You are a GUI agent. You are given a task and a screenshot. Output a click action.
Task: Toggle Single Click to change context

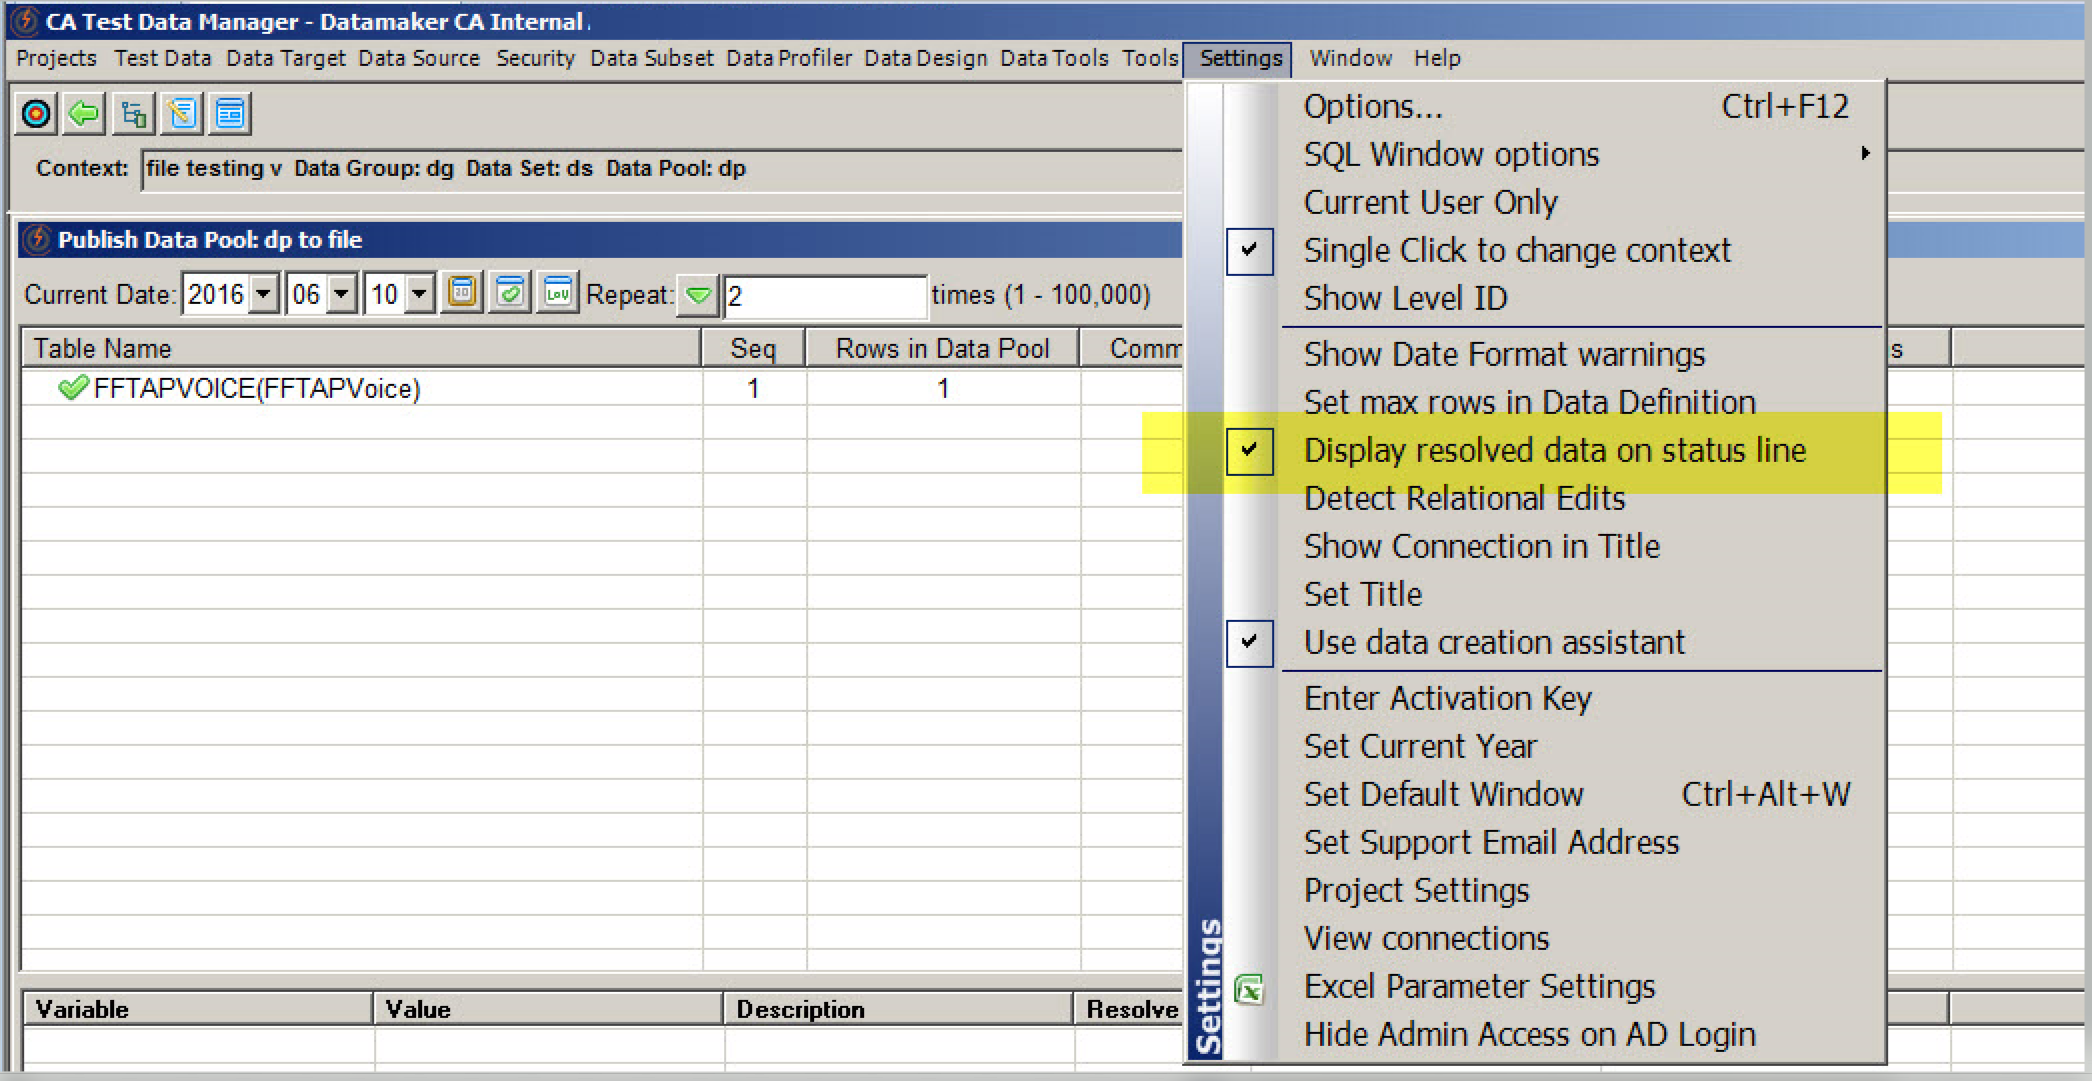coord(1516,251)
